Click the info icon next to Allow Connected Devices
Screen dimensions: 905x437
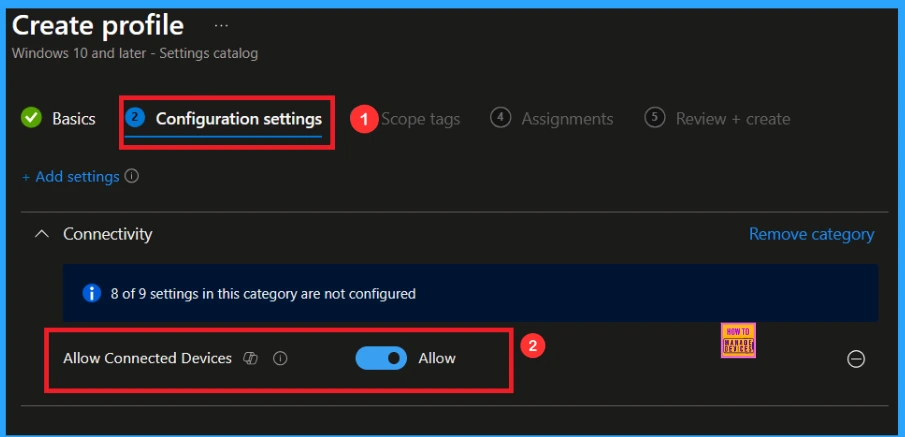click(x=280, y=358)
